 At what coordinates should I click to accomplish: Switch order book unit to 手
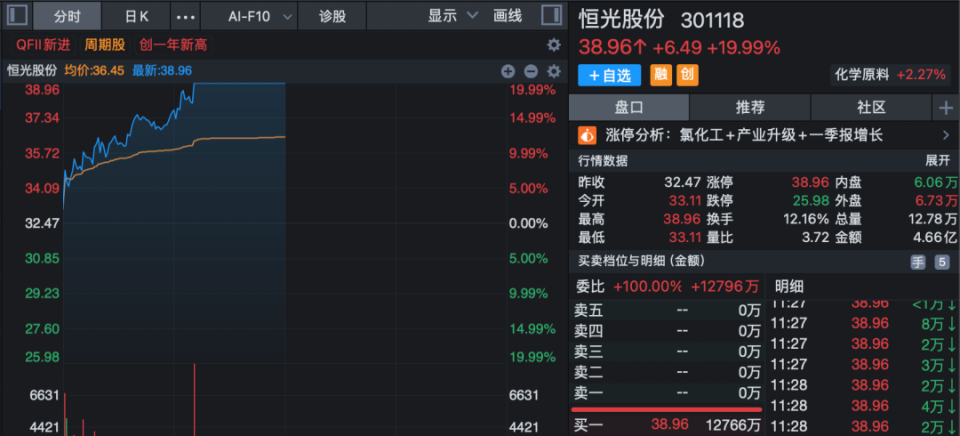point(918,262)
